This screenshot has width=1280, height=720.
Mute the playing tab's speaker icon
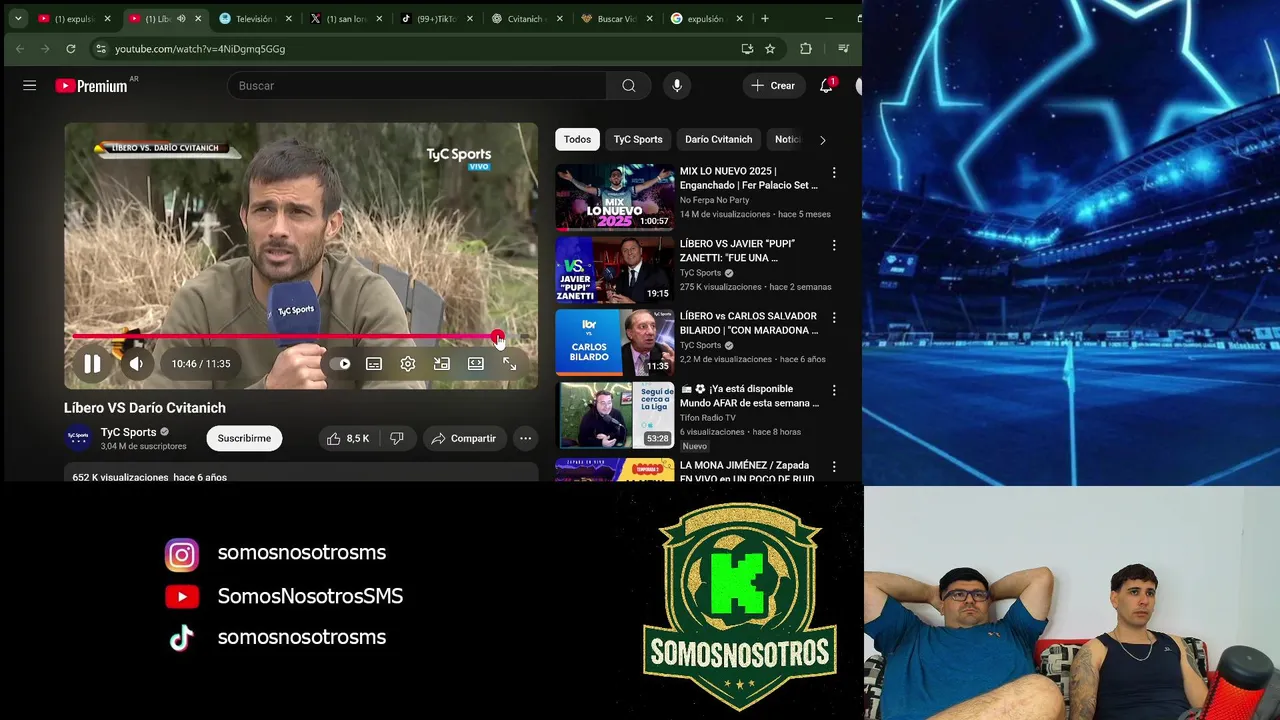181,19
